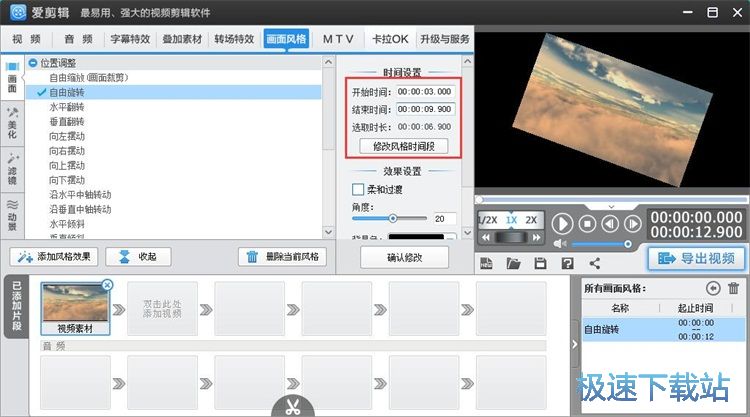This screenshot has height=417, width=750.
Task: Click the volume speaker icon
Action: point(559,244)
